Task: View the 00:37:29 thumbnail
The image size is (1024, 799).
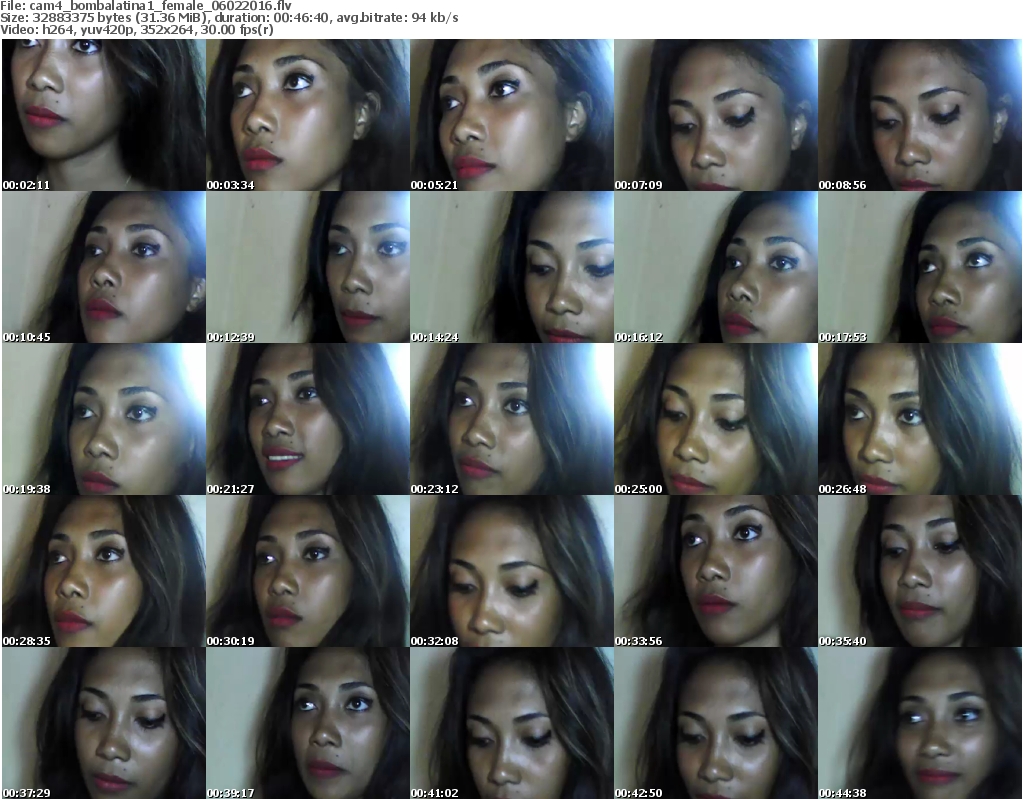Action: point(104,723)
